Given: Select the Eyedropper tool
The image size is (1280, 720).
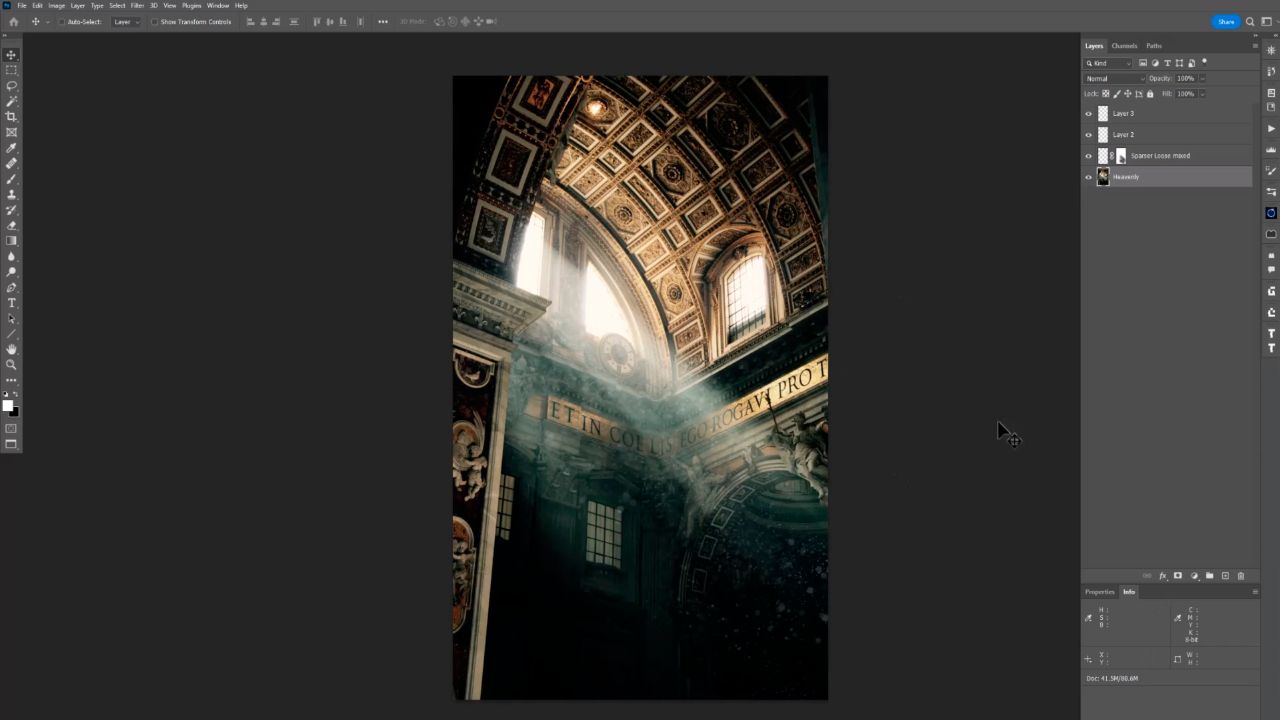Looking at the screenshot, I should click(x=11, y=148).
